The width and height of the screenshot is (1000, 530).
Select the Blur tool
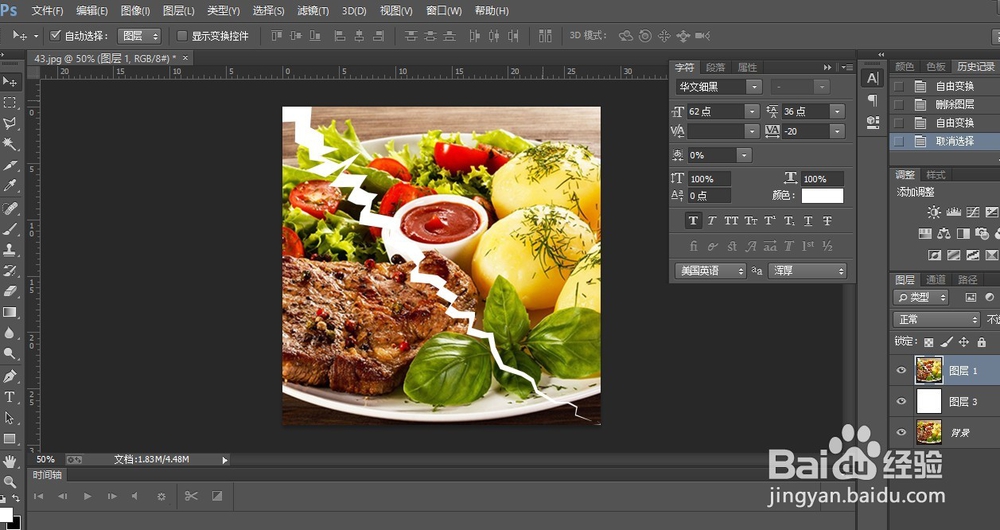[10, 333]
